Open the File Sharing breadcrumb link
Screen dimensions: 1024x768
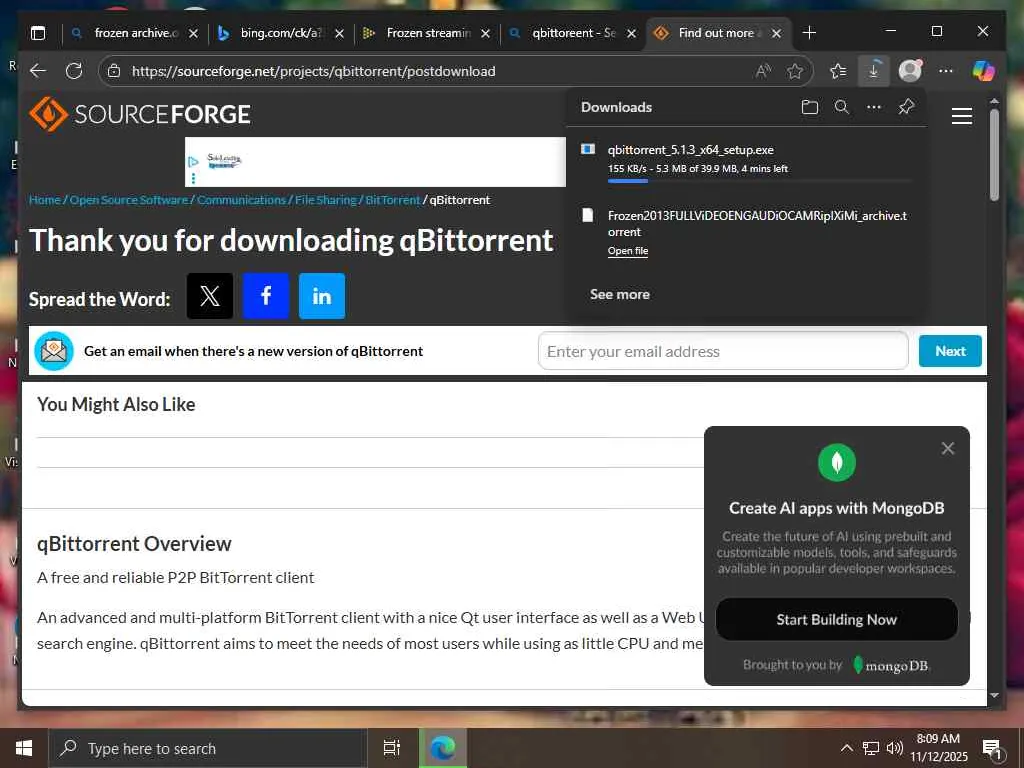click(x=326, y=200)
